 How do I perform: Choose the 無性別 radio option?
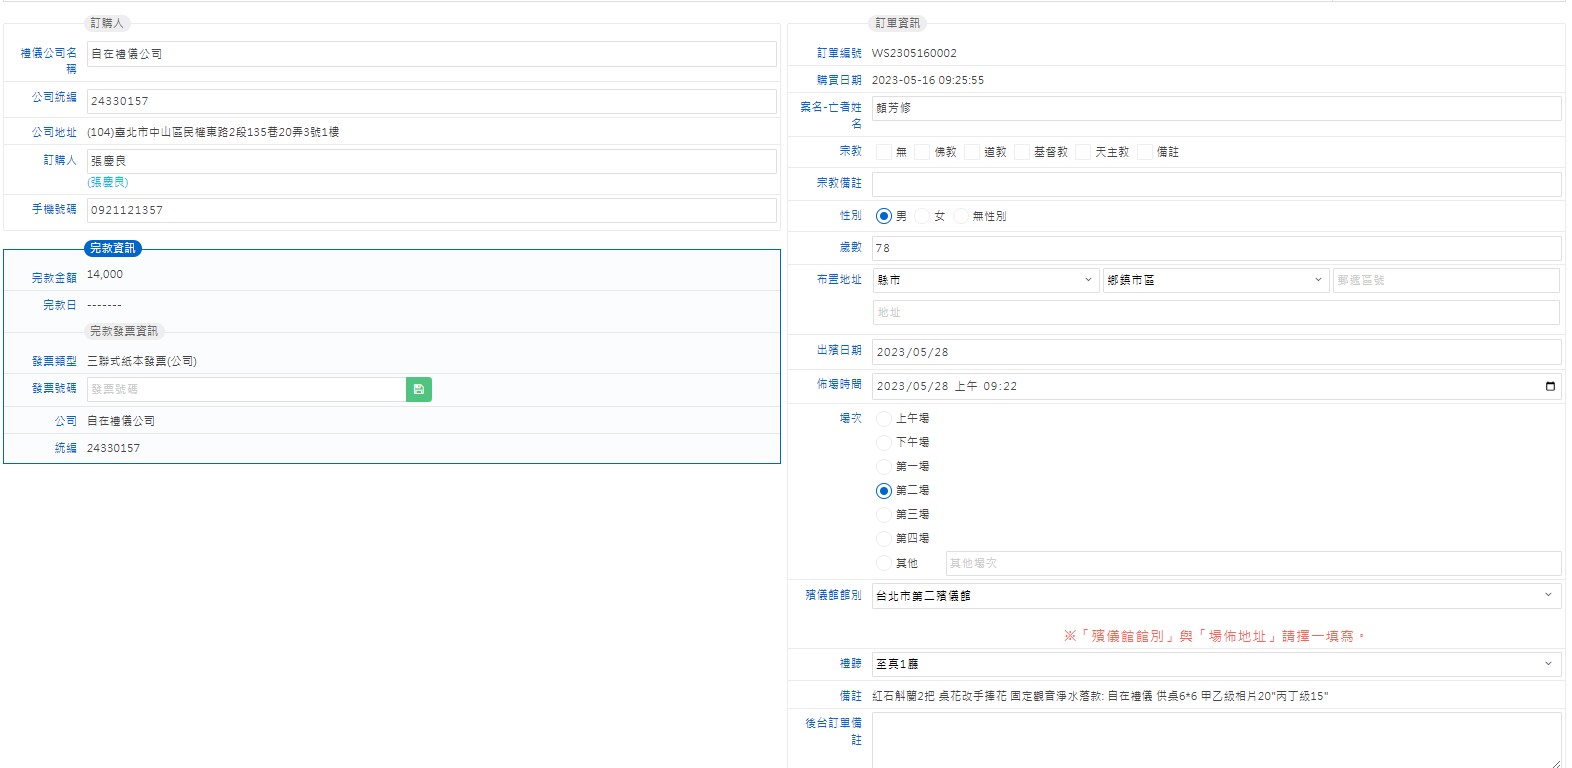[x=961, y=216]
